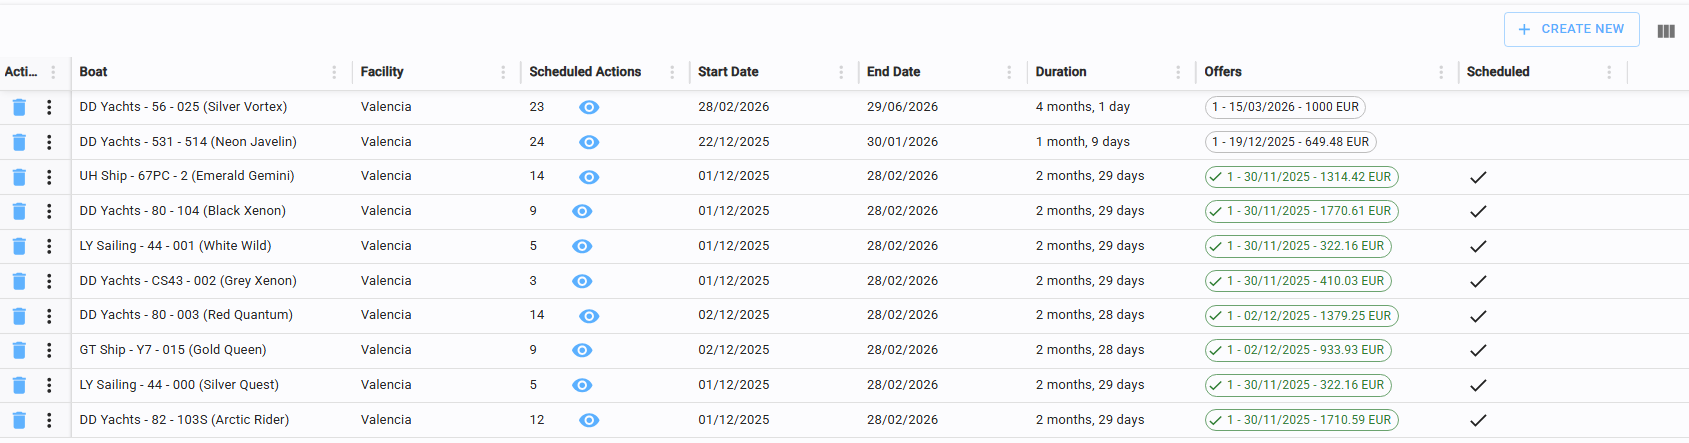View scheduled actions for Red Quantum
The height and width of the screenshot is (443, 1689).
pyautogui.click(x=589, y=316)
